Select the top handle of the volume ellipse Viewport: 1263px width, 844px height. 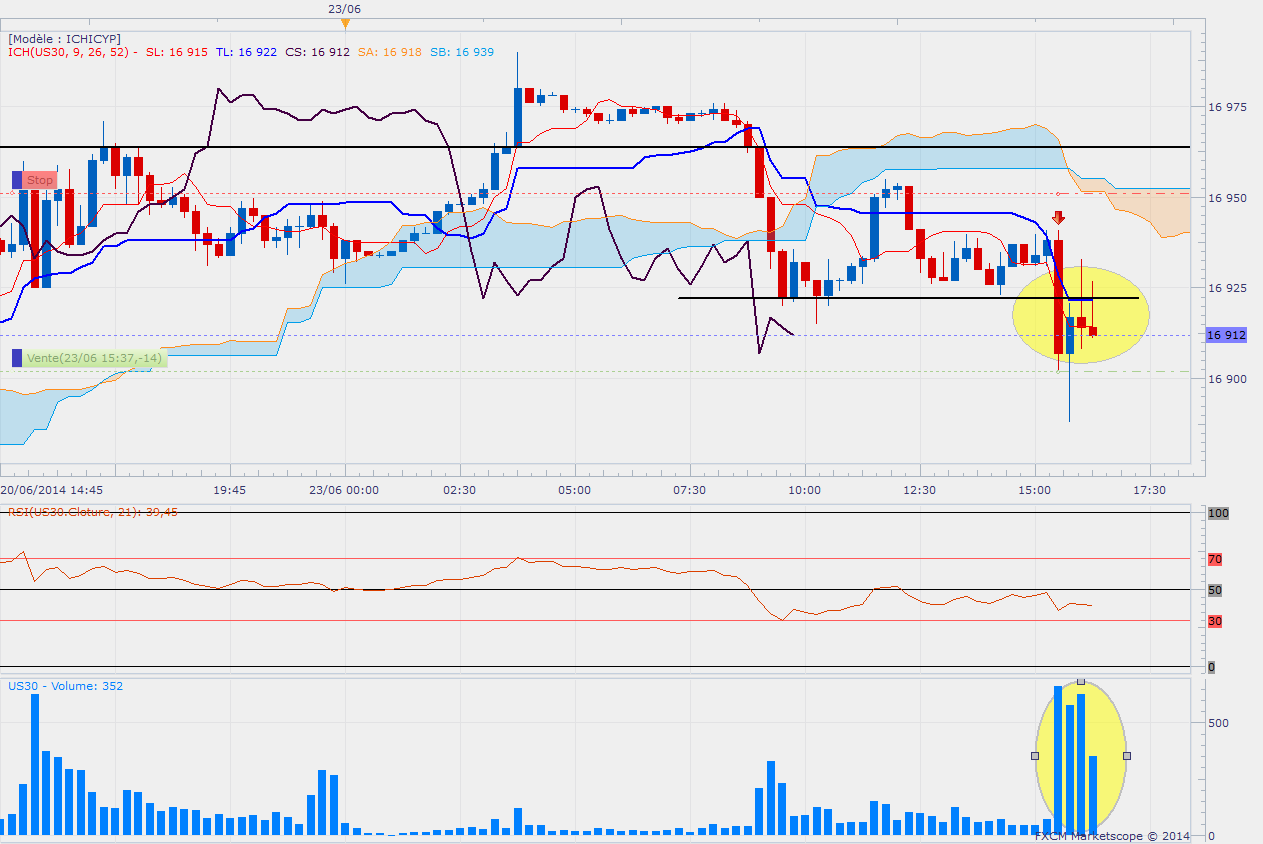click(x=1081, y=681)
